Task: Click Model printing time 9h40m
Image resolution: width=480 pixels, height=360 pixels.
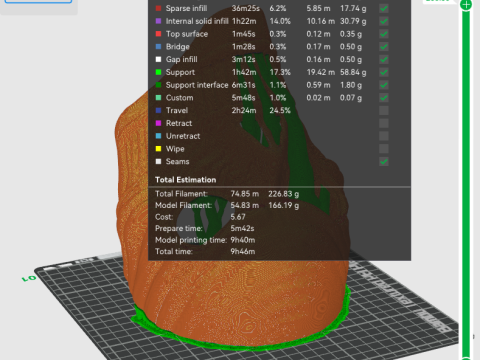Action: pos(243,240)
